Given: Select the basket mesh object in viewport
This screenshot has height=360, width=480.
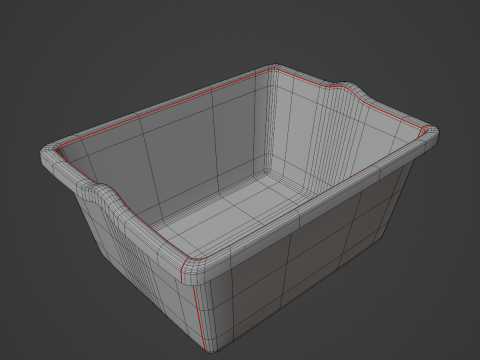Looking at the screenshot, I should click(239, 209).
